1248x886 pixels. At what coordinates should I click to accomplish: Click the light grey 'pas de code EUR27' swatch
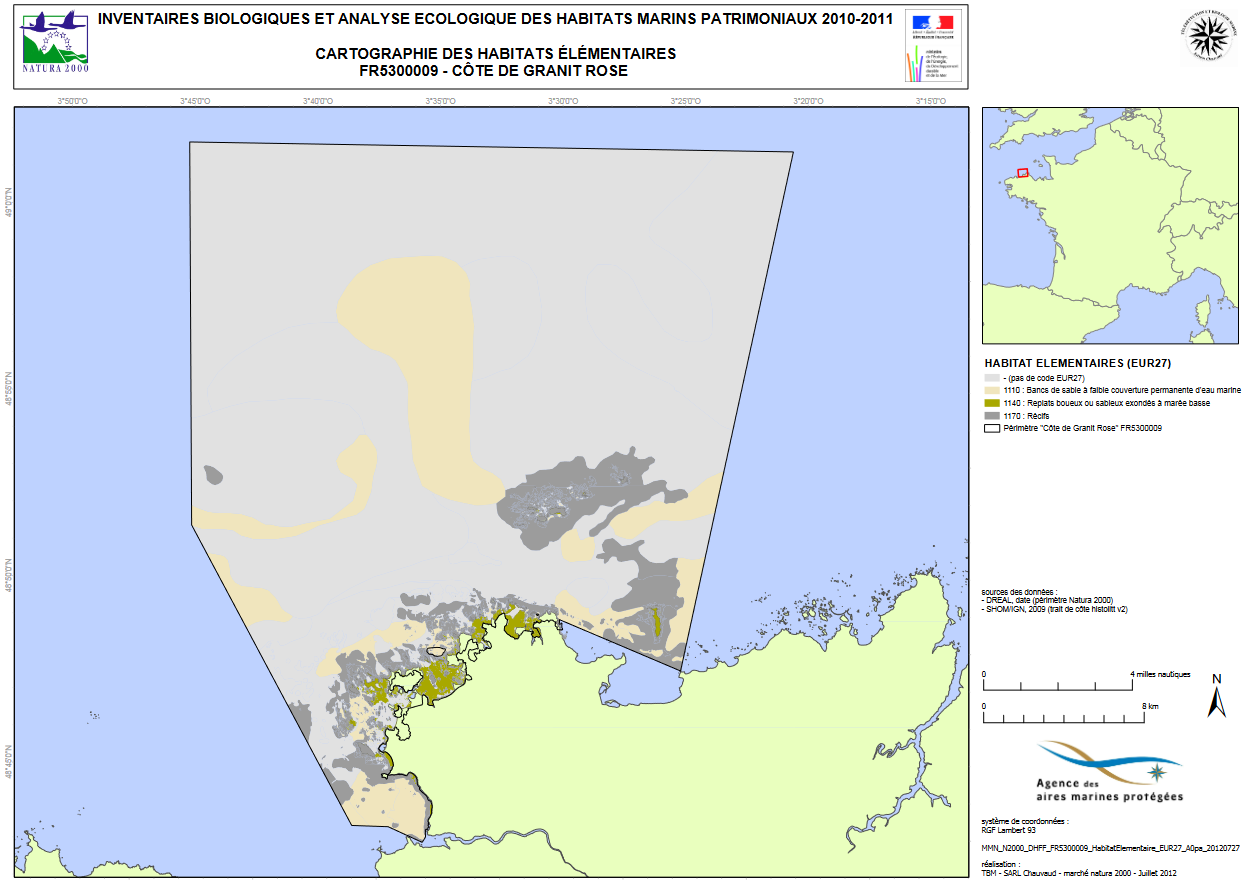tap(992, 379)
